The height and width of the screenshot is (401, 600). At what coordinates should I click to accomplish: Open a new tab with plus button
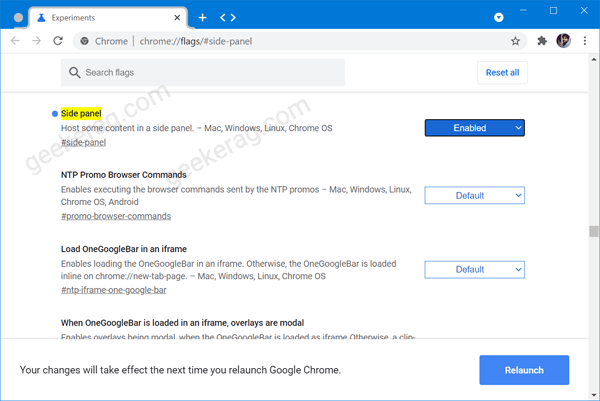coord(202,18)
